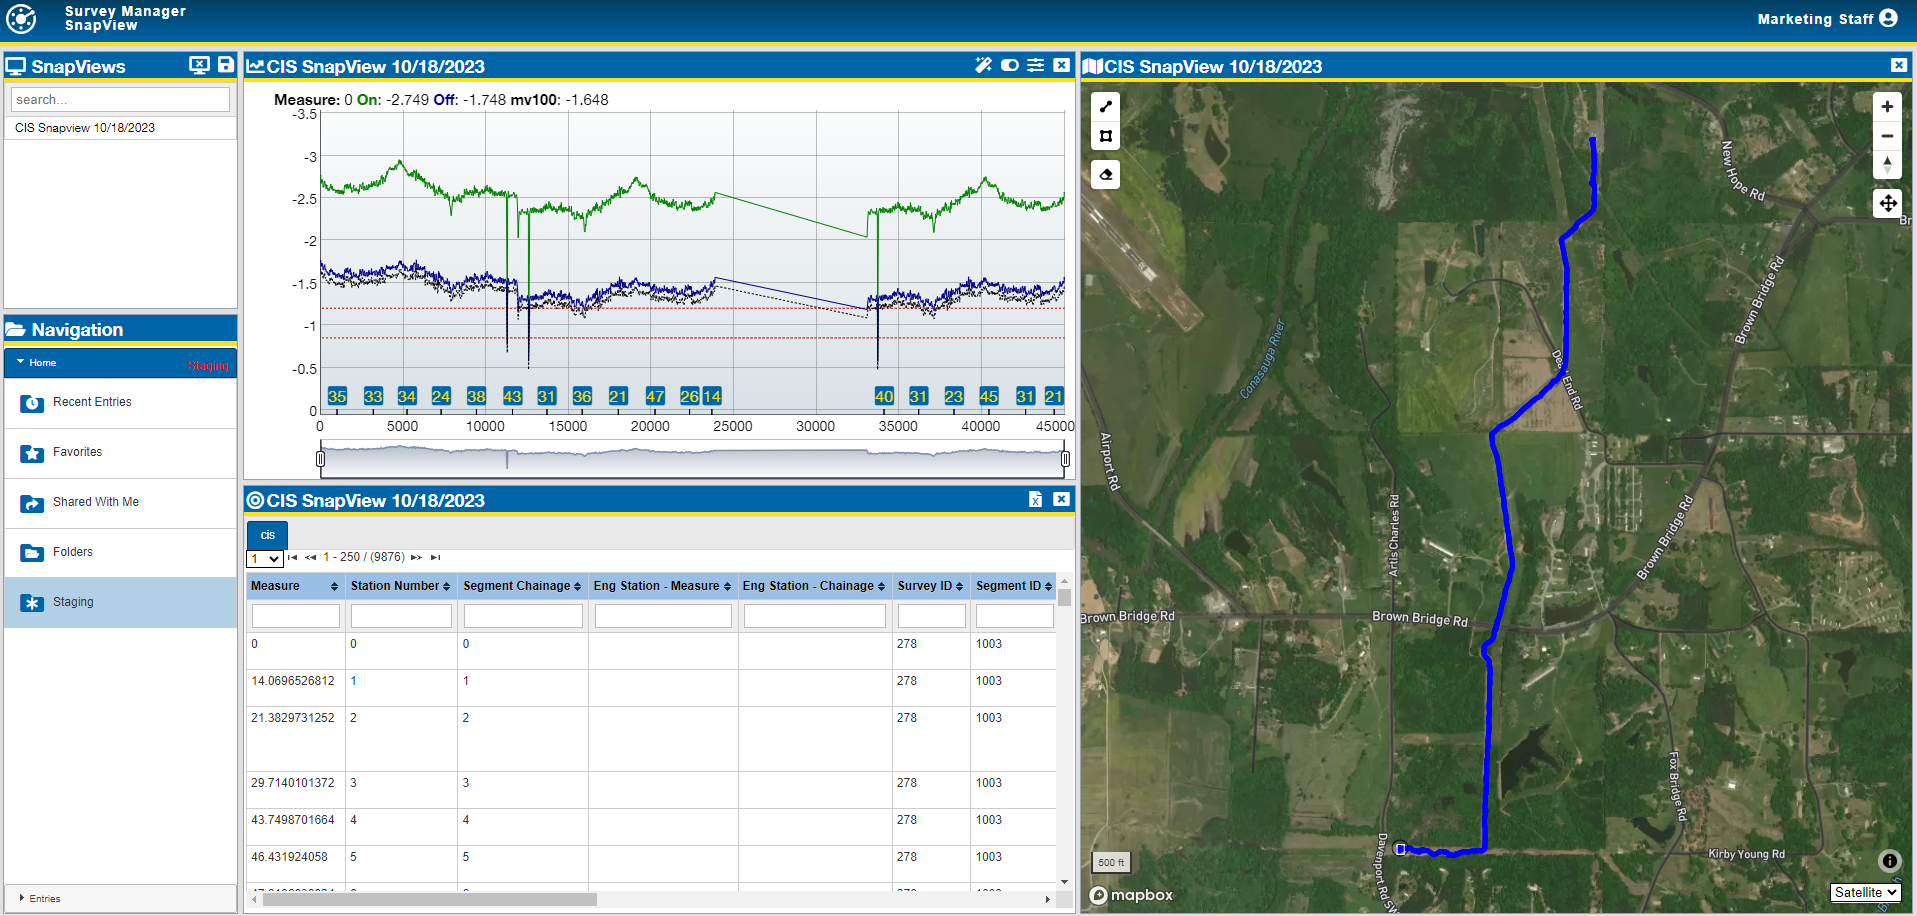Viewport: 1917px width, 916px height.
Task: Select CIS Snapview 10/18/2023 from list
Action: tap(85, 128)
